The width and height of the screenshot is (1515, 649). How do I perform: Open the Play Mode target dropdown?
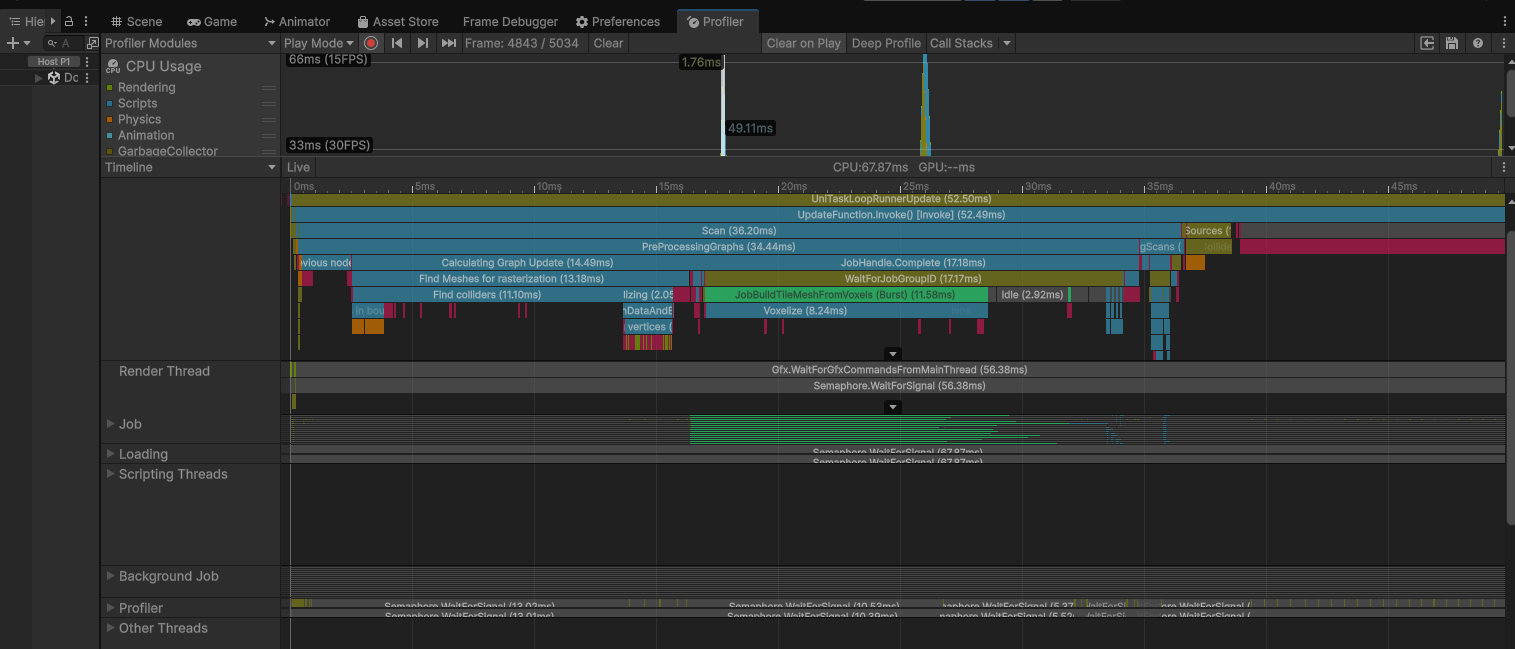(x=319, y=43)
